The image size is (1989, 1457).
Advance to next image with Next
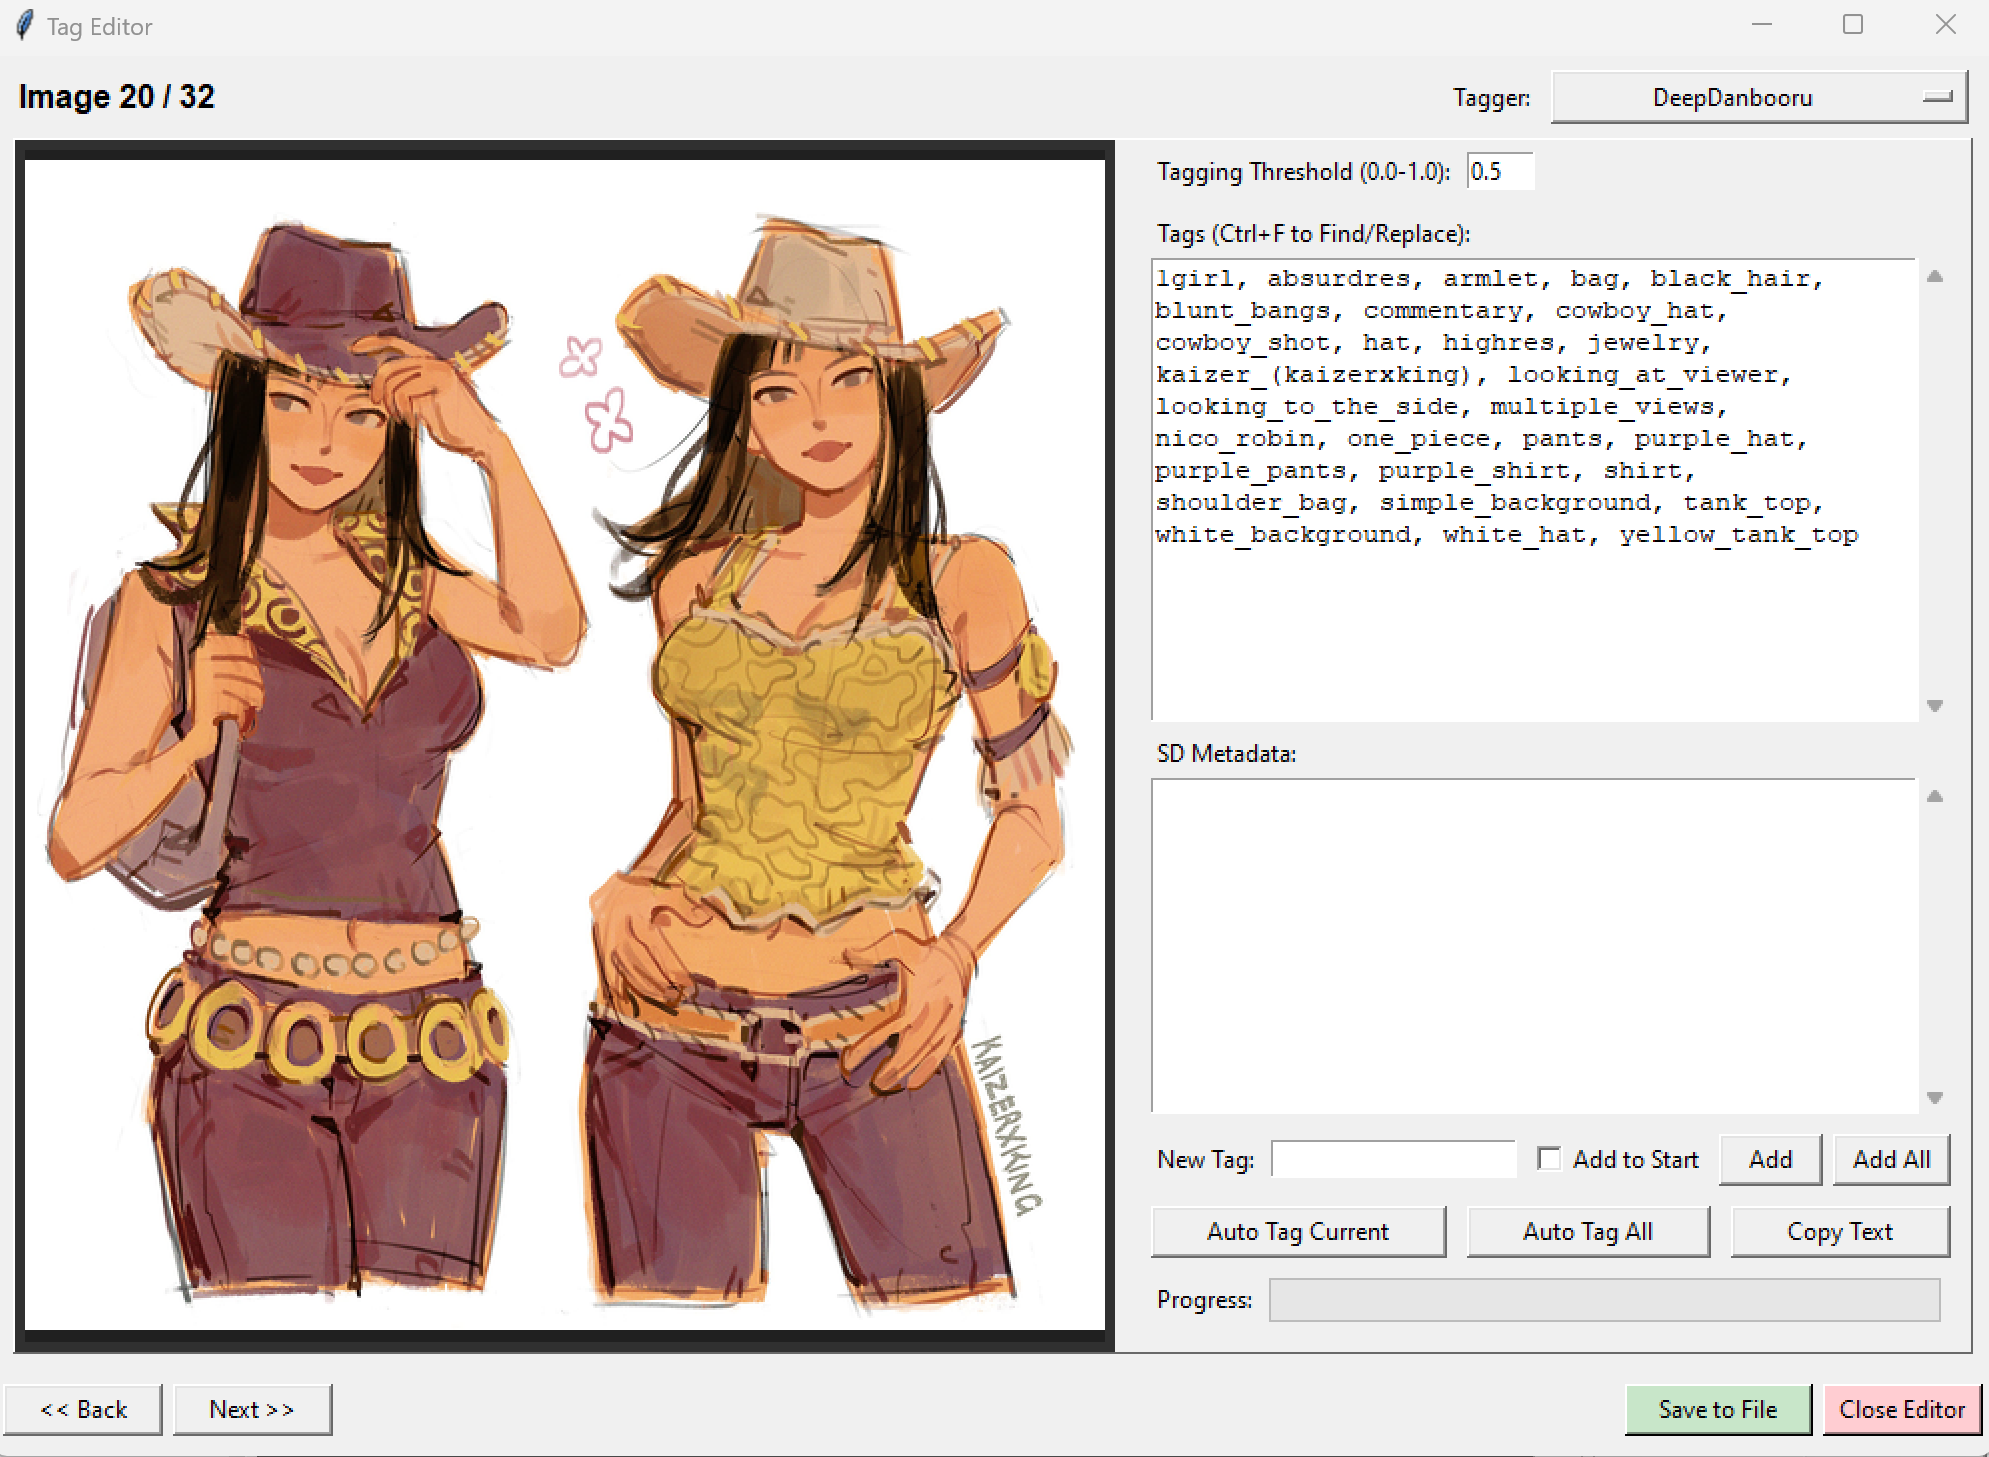252,1410
